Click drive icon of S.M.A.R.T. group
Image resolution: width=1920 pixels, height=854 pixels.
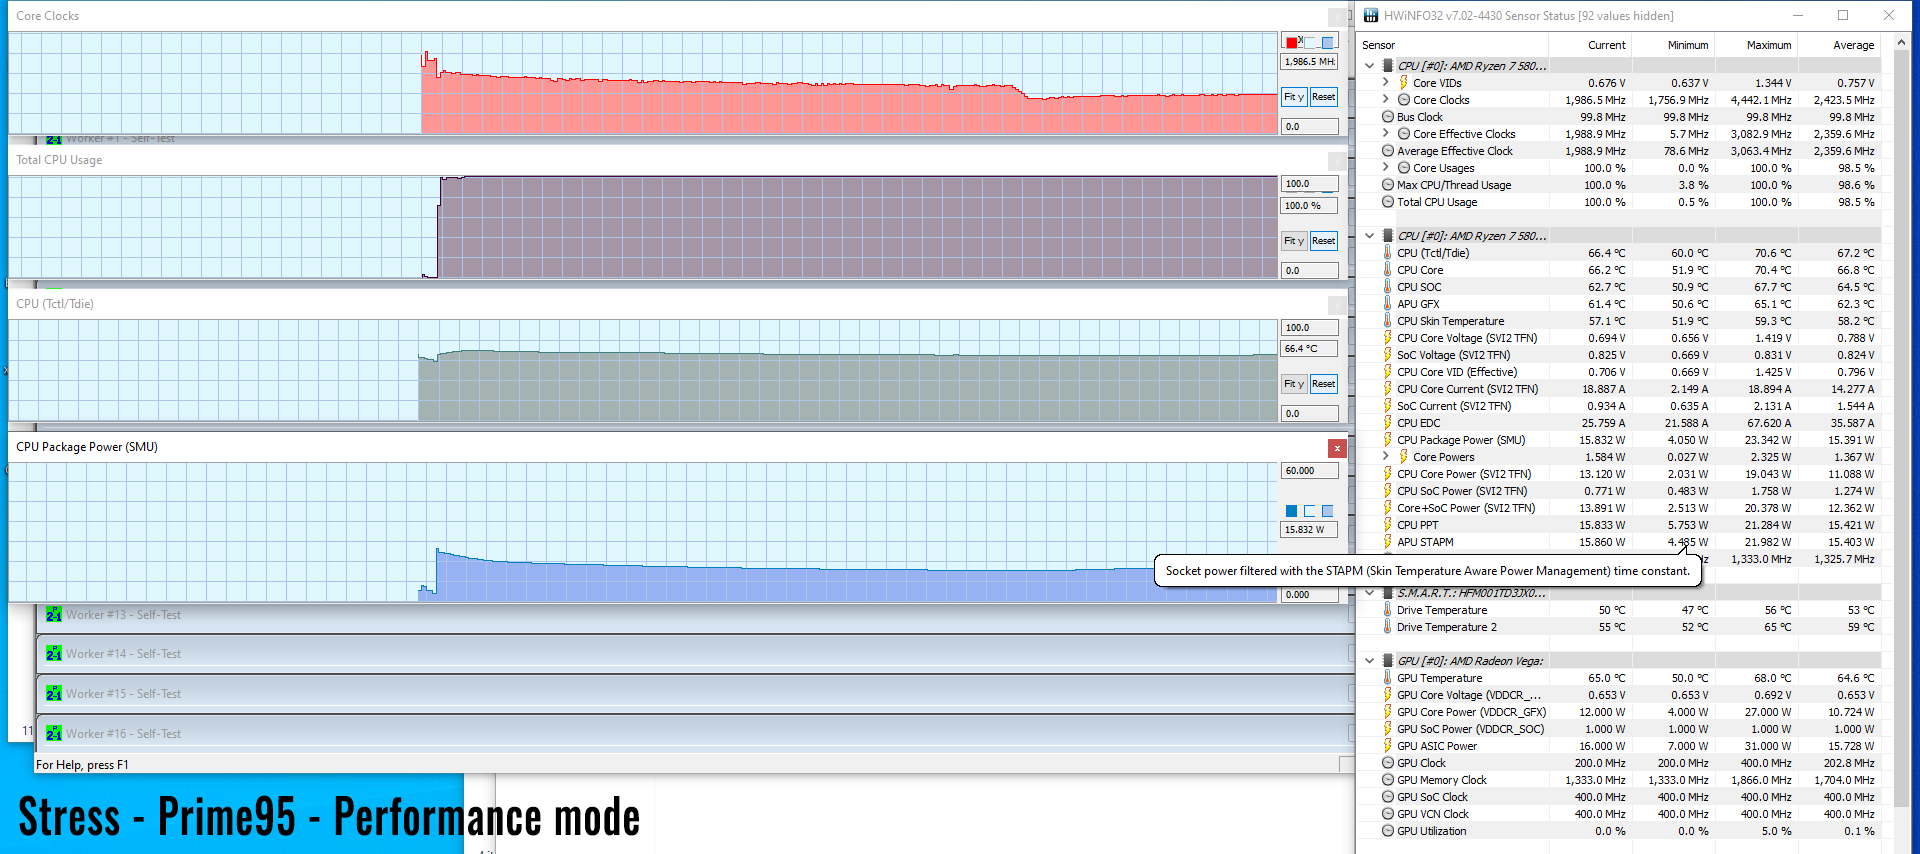point(1388,593)
